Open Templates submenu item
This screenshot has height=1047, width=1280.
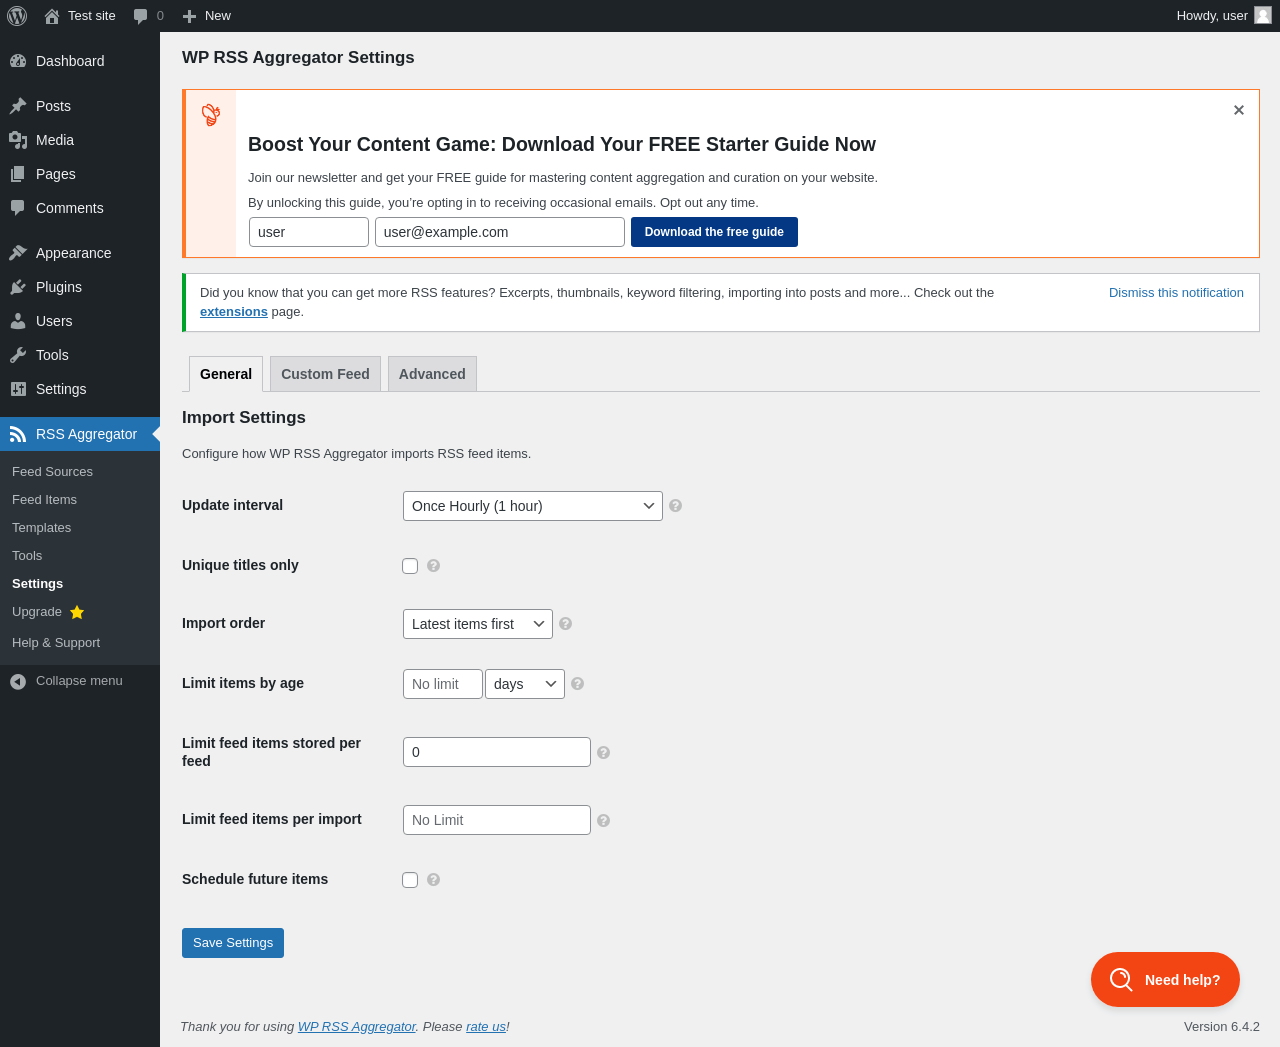[41, 528]
